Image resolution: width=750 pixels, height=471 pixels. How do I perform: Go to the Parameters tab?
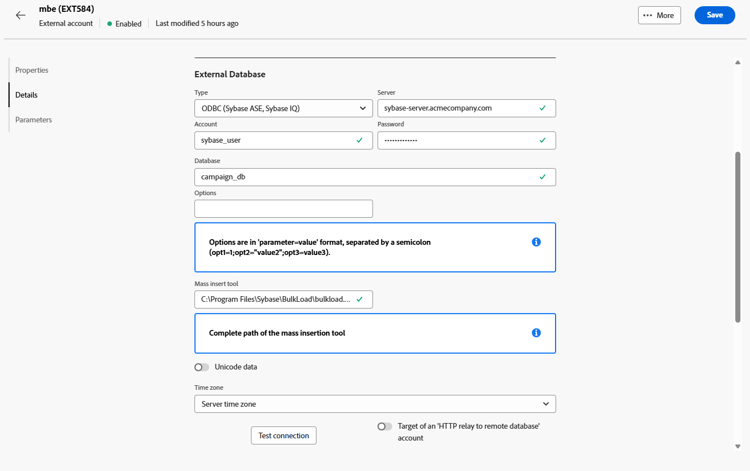pos(34,120)
